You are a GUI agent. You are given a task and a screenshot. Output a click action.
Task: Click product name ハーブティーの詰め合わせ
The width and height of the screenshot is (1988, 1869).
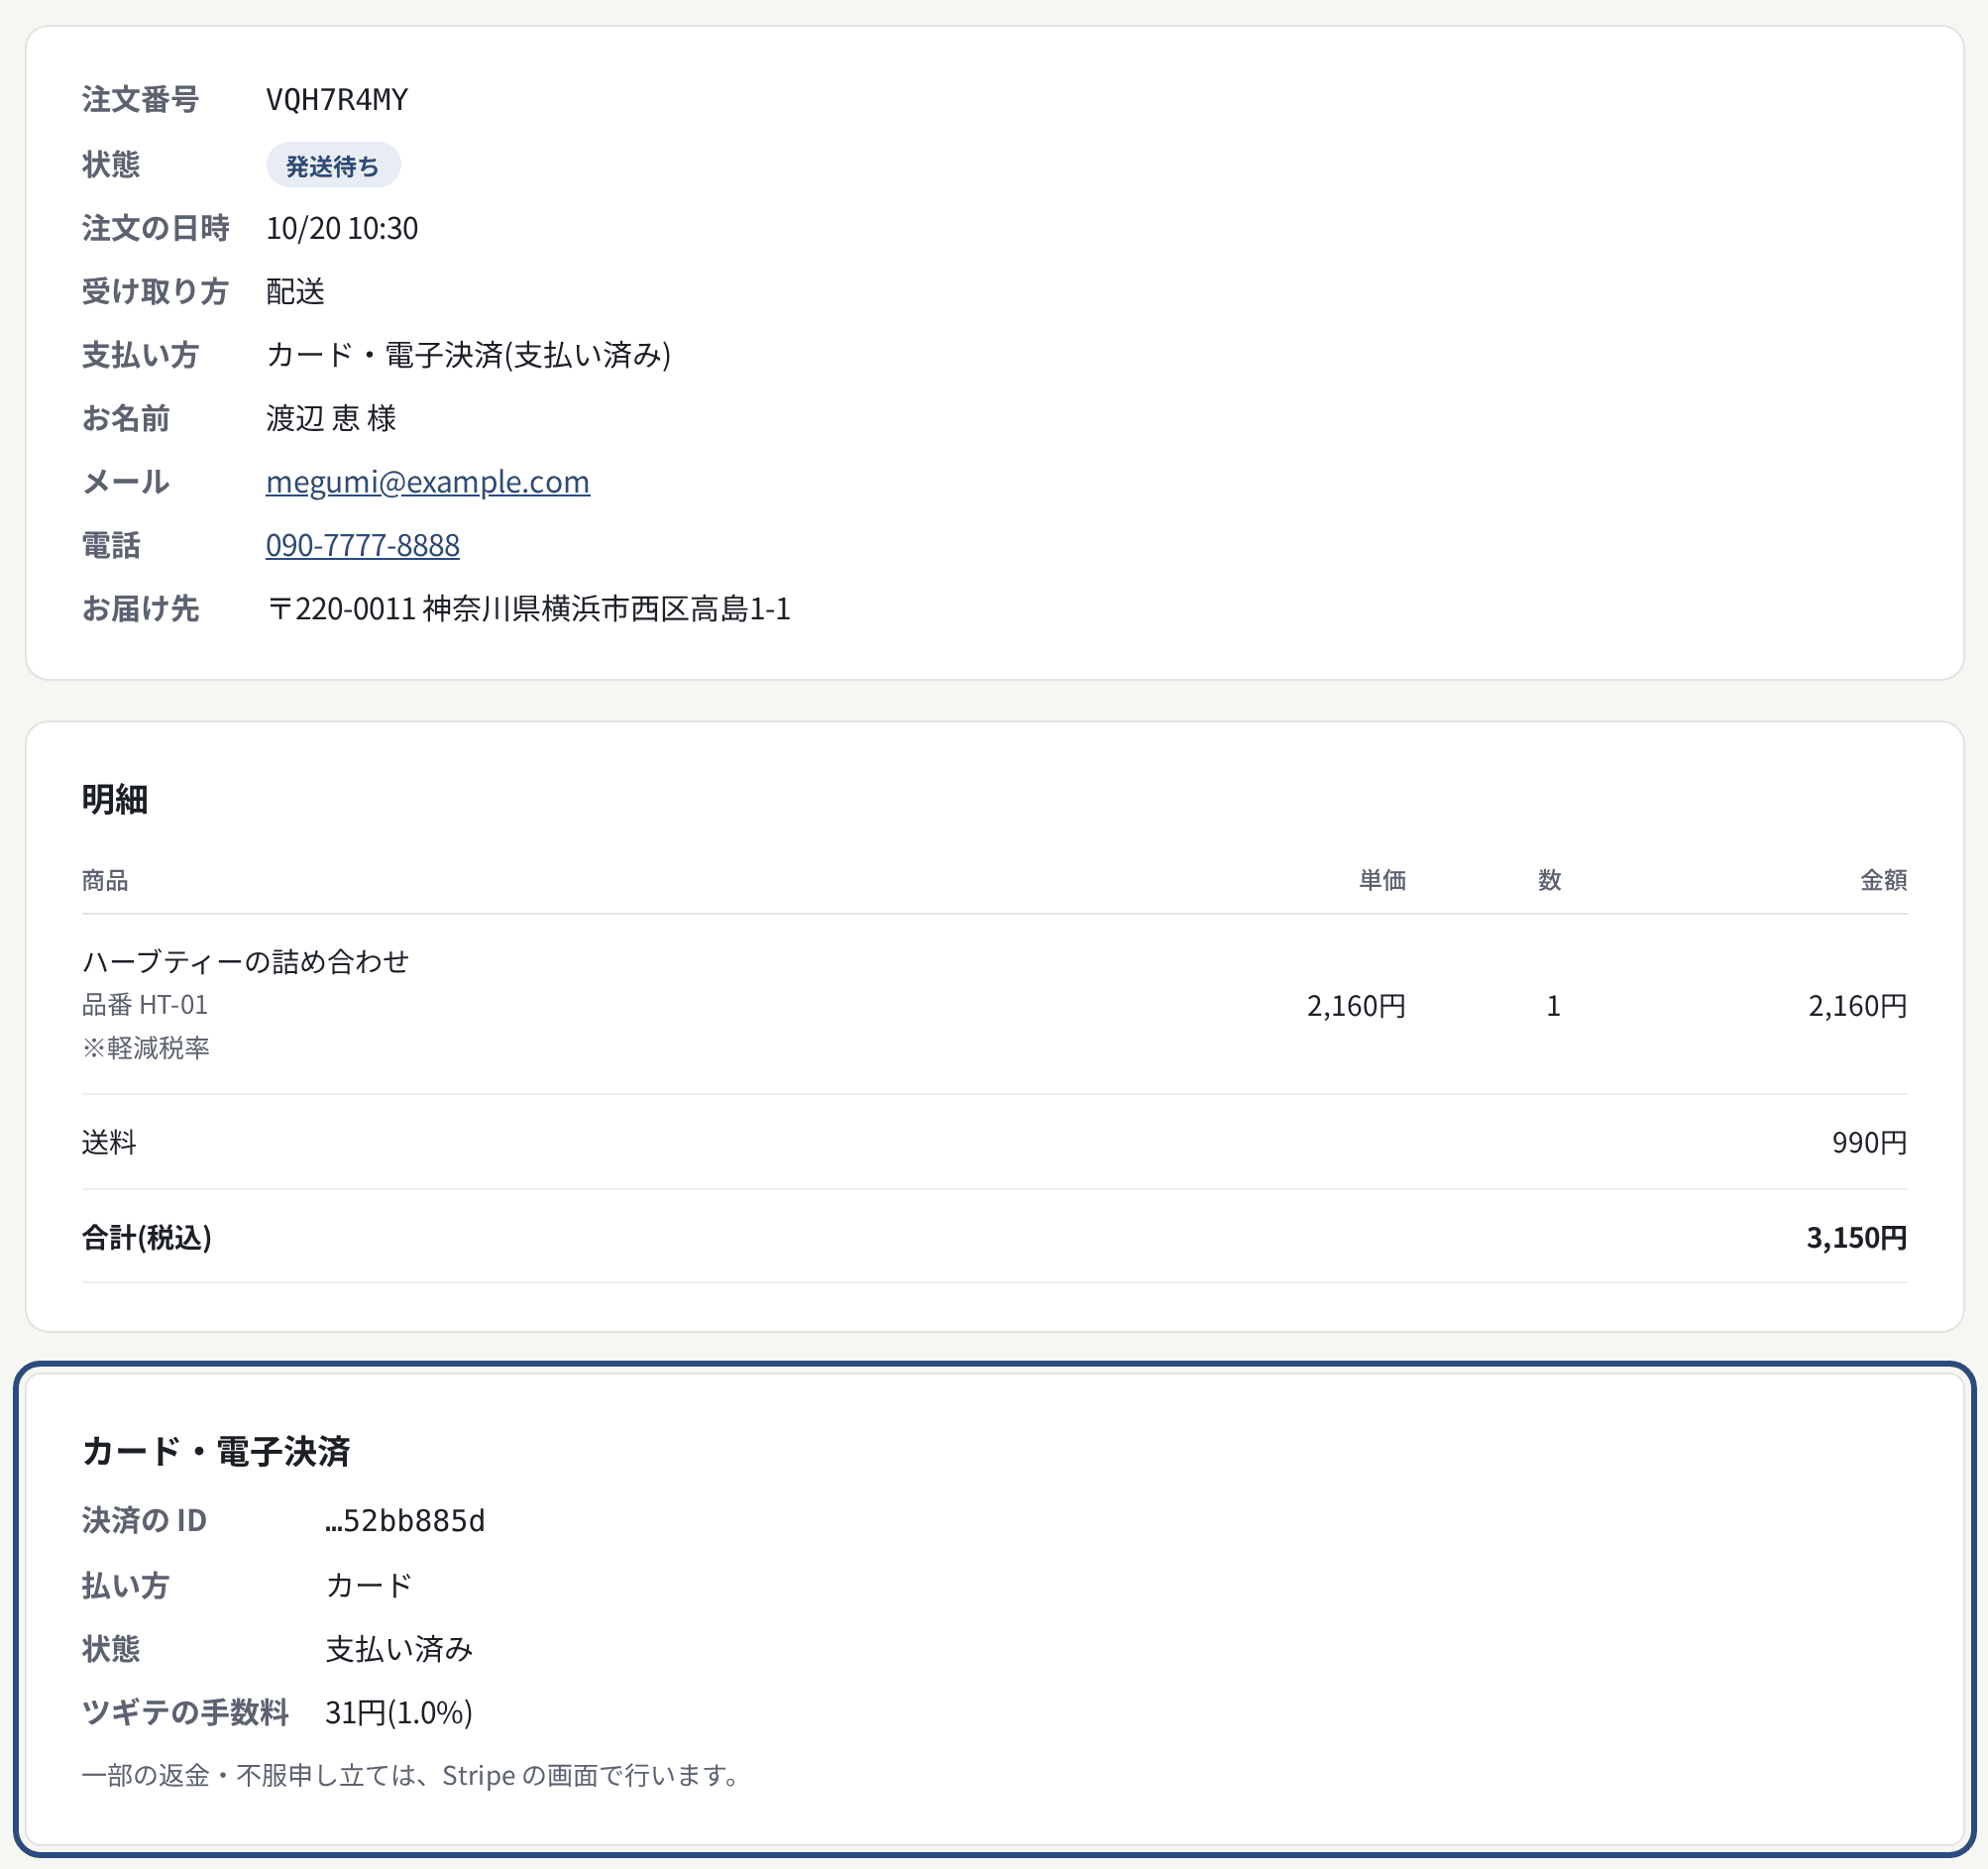pos(246,962)
